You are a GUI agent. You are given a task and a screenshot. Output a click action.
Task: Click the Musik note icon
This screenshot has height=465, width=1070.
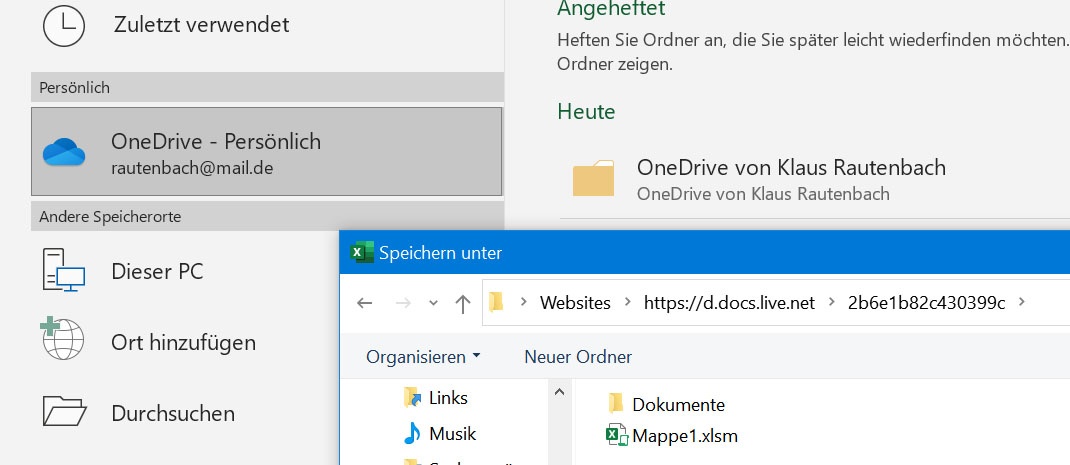click(411, 433)
